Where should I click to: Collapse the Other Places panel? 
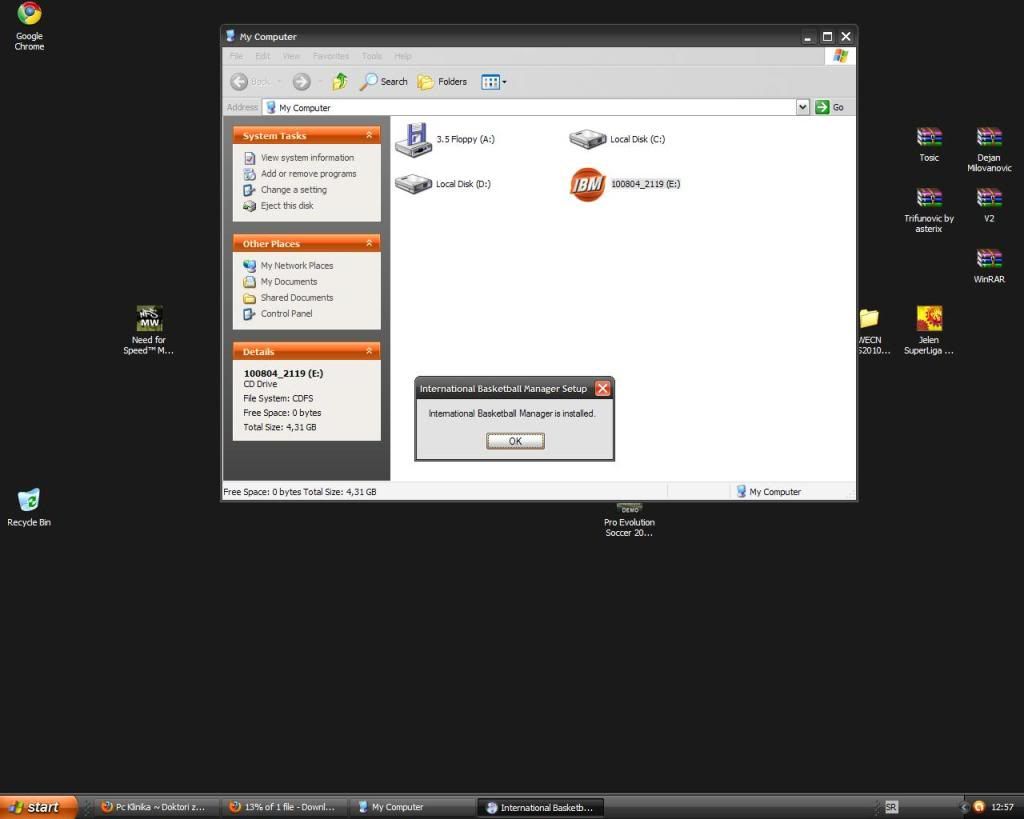pyautogui.click(x=369, y=243)
